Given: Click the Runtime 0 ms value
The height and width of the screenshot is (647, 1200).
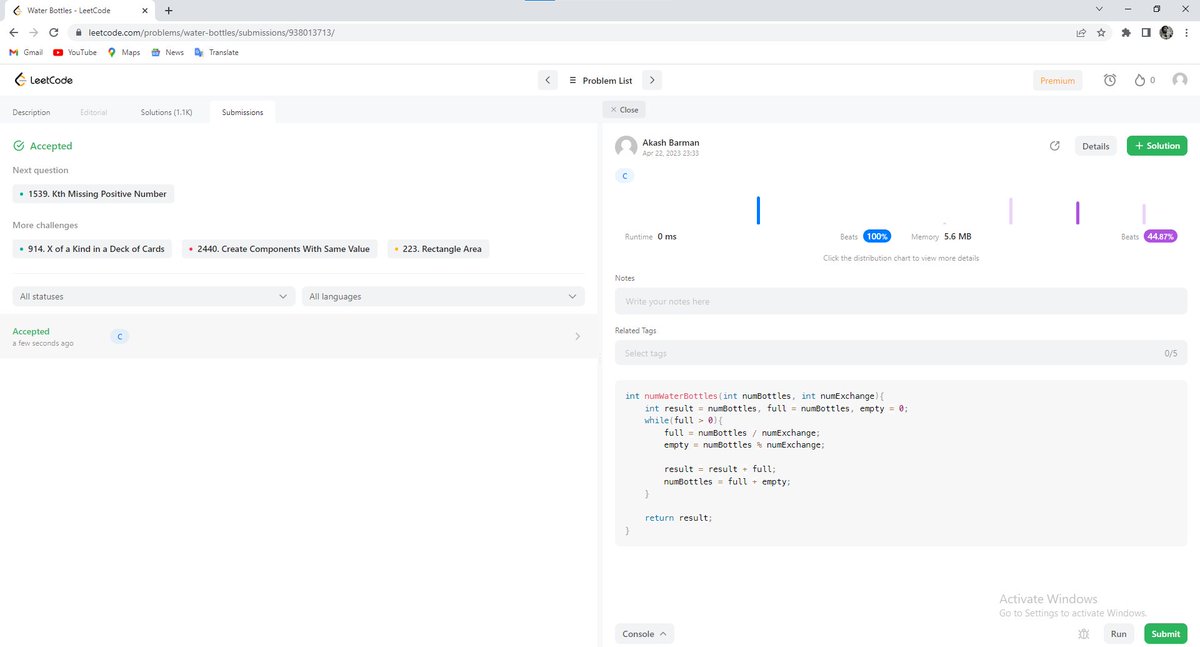Looking at the screenshot, I should pyautogui.click(x=667, y=237).
